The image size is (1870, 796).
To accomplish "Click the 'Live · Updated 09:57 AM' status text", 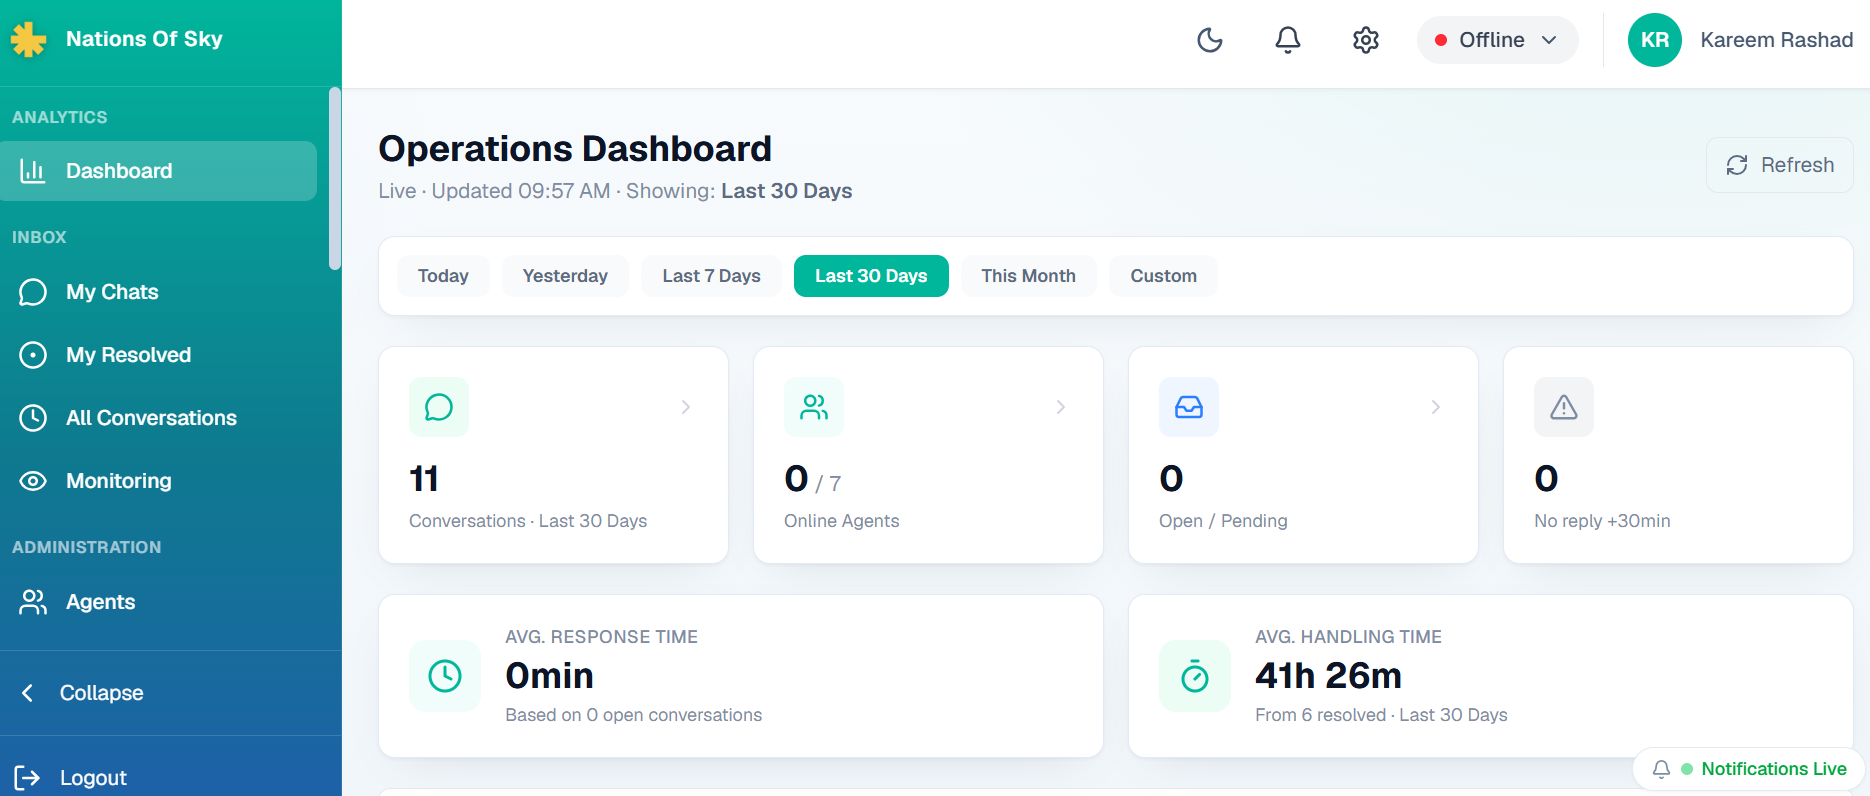I will [x=494, y=191].
